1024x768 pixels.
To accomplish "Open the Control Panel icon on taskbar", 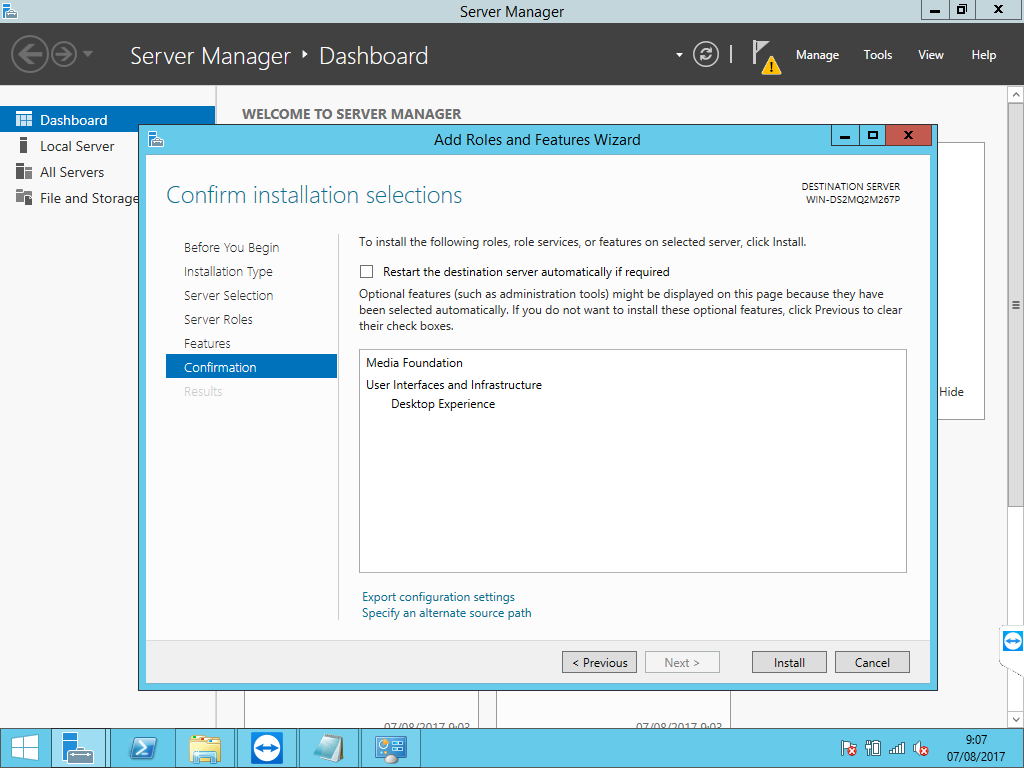I will (391, 748).
